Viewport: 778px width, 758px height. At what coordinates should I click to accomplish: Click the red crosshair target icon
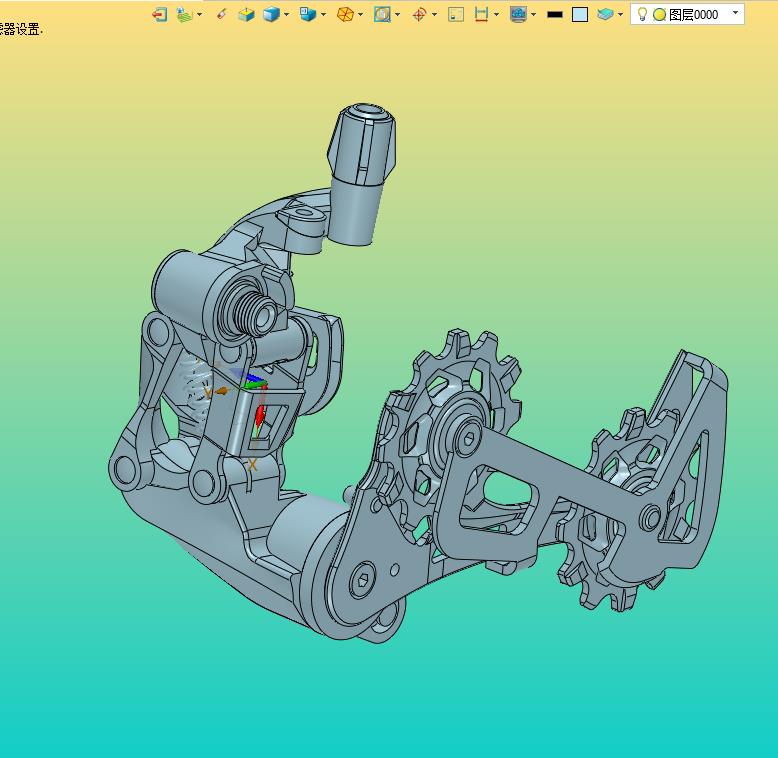419,14
